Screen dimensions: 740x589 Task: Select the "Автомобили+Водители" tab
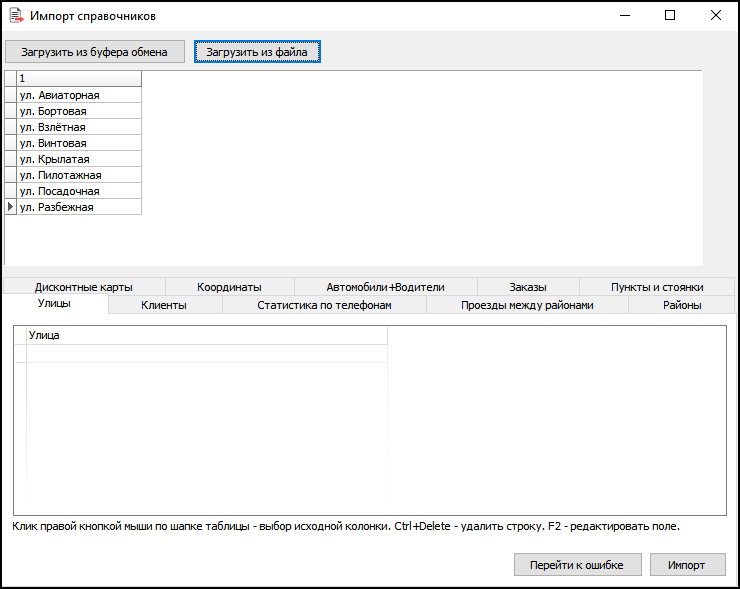tap(385, 287)
